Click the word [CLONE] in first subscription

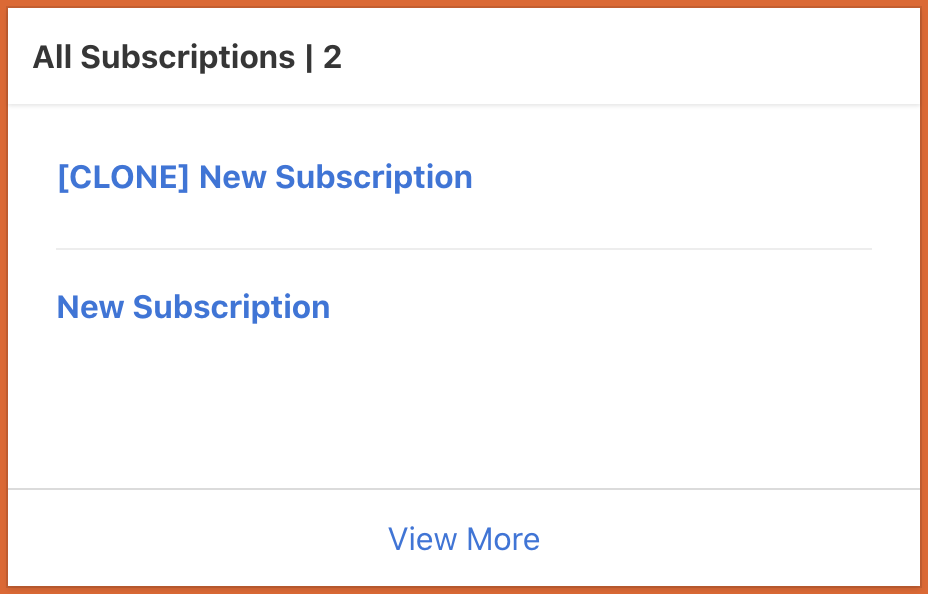pyautogui.click(x=123, y=178)
